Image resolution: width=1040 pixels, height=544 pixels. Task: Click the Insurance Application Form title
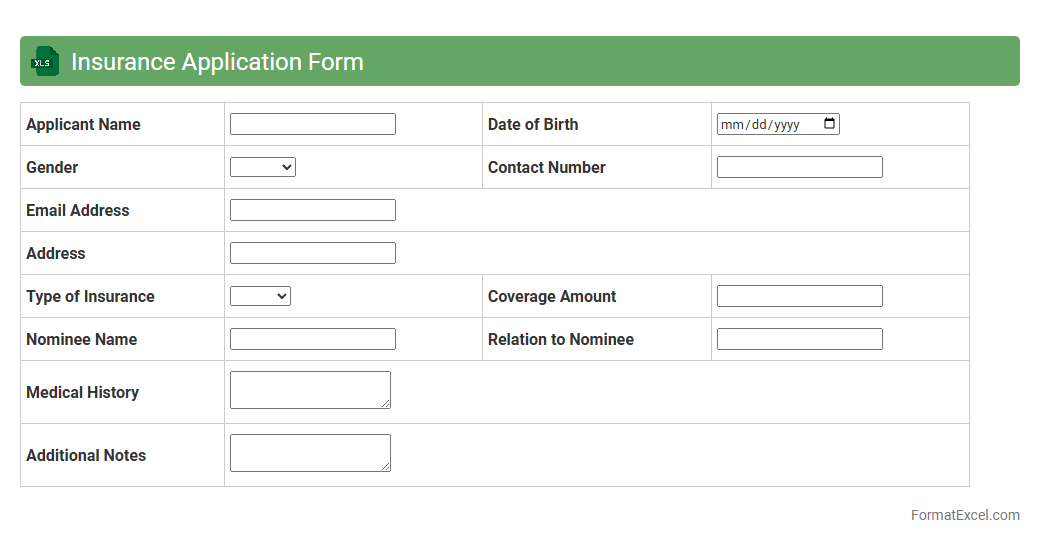pyautogui.click(x=217, y=62)
